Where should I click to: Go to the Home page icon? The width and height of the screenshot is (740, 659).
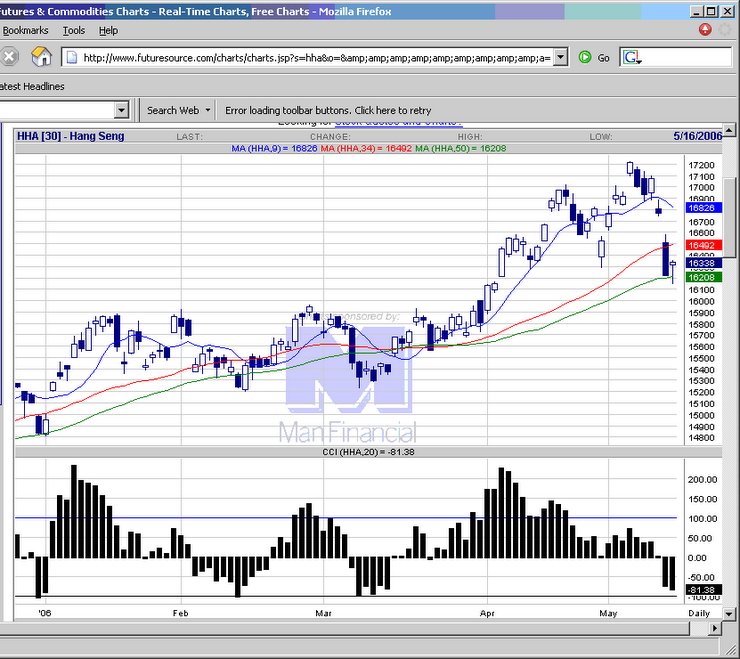pyautogui.click(x=42, y=57)
